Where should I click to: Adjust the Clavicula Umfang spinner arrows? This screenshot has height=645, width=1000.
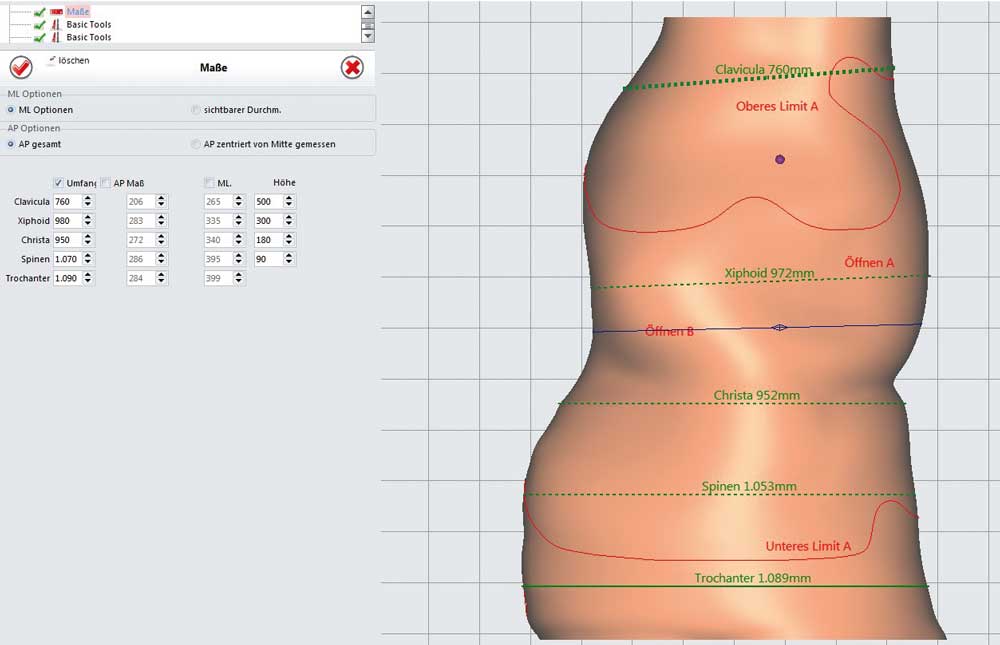(x=89, y=202)
